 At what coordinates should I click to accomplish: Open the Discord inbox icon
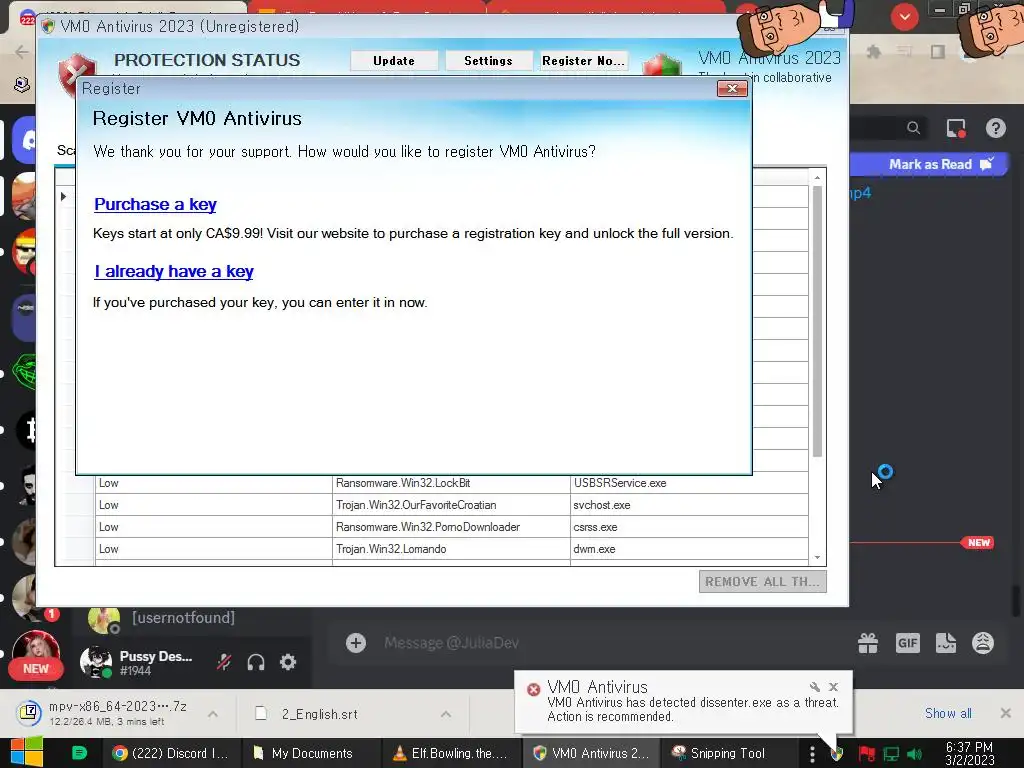(956, 129)
